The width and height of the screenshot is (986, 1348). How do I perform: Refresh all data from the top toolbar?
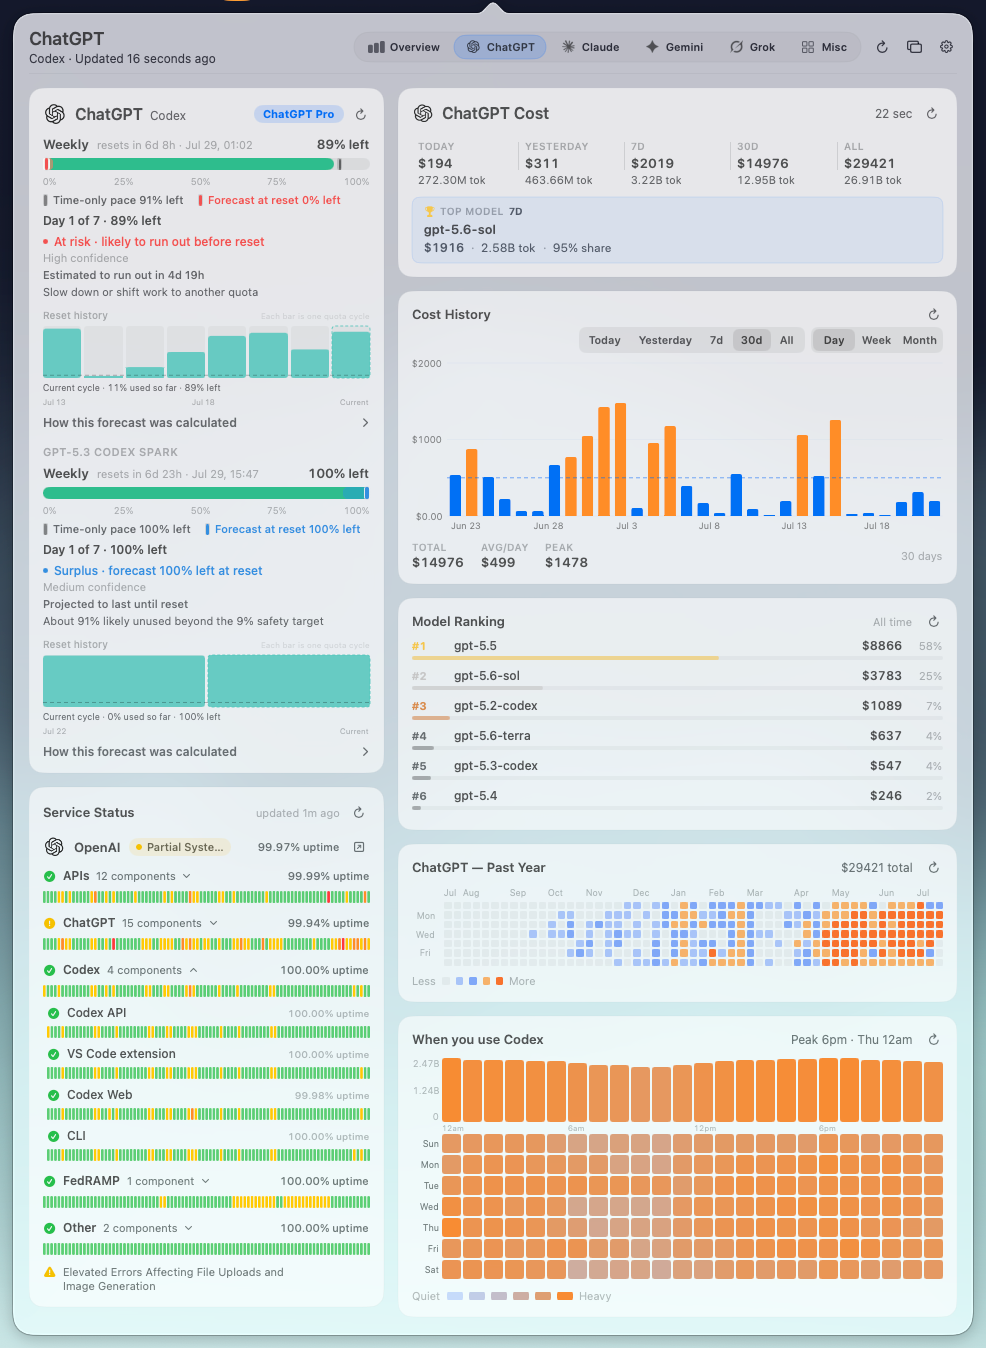[882, 47]
